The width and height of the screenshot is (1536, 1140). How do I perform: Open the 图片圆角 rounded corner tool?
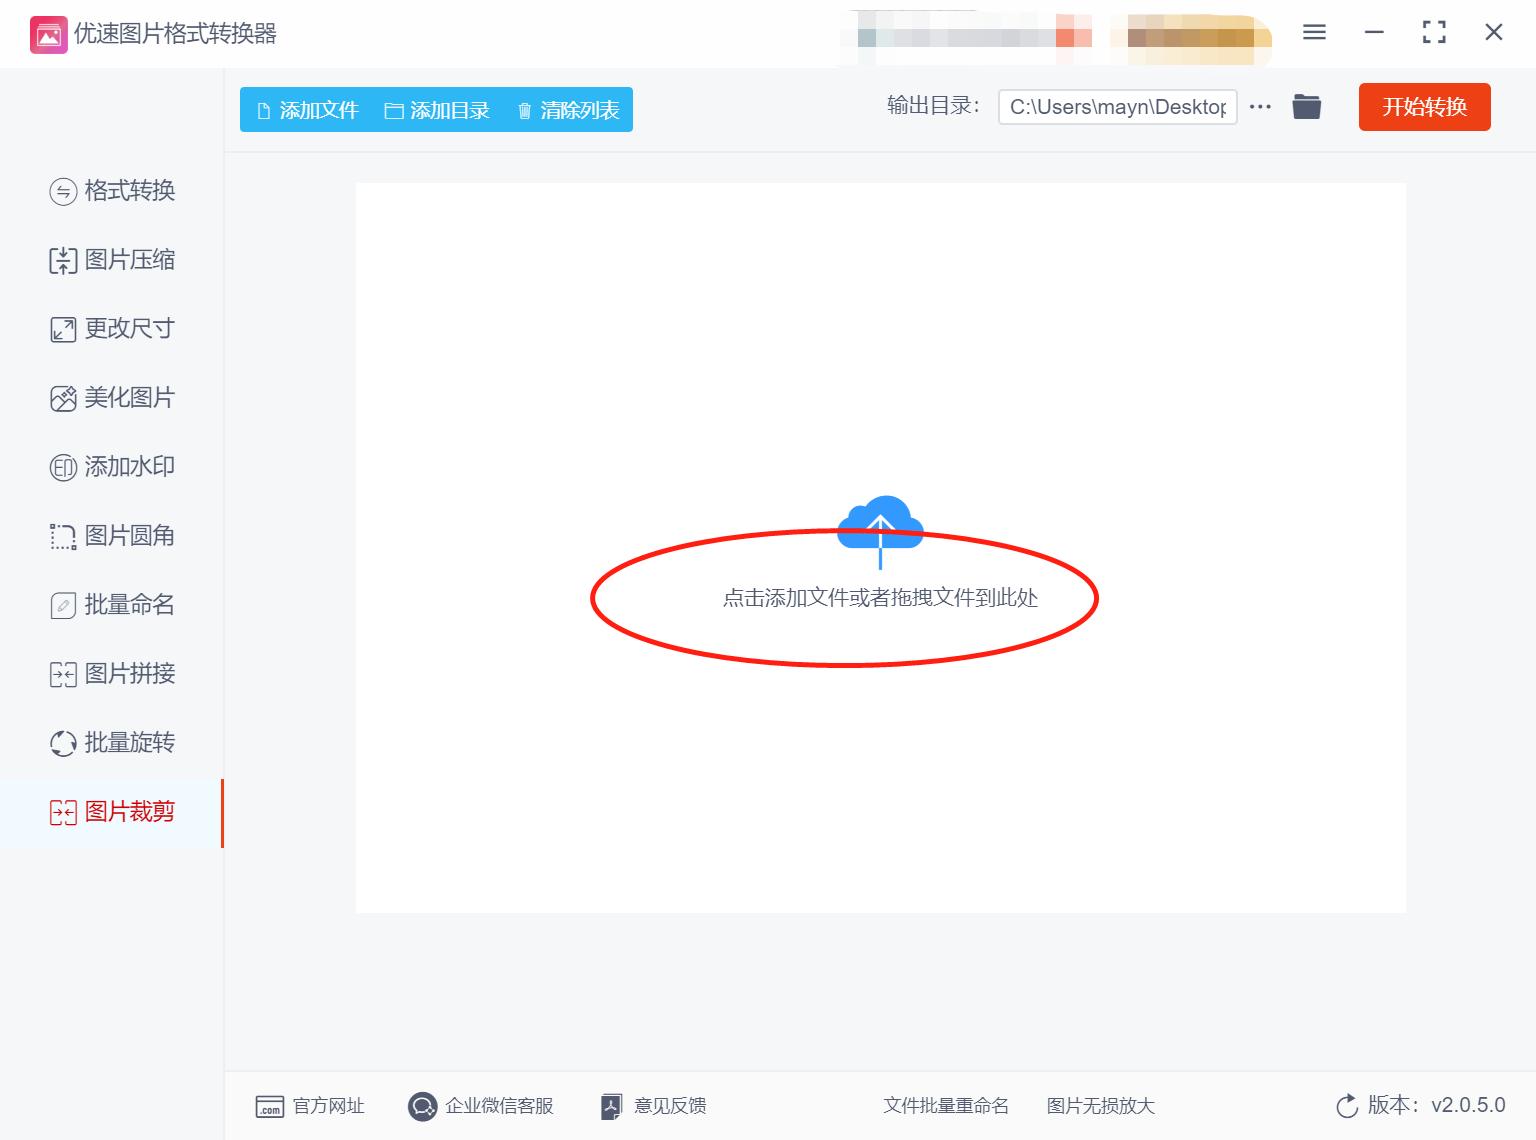click(112, 535)
